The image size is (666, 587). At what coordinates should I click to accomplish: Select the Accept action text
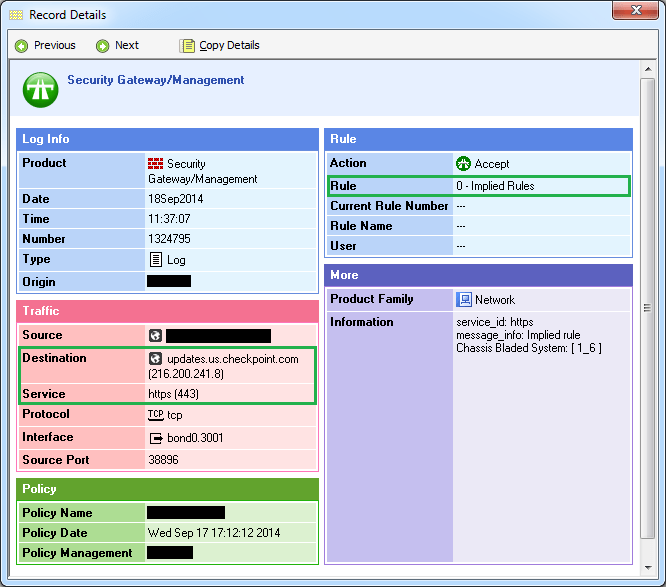[491, 164]
